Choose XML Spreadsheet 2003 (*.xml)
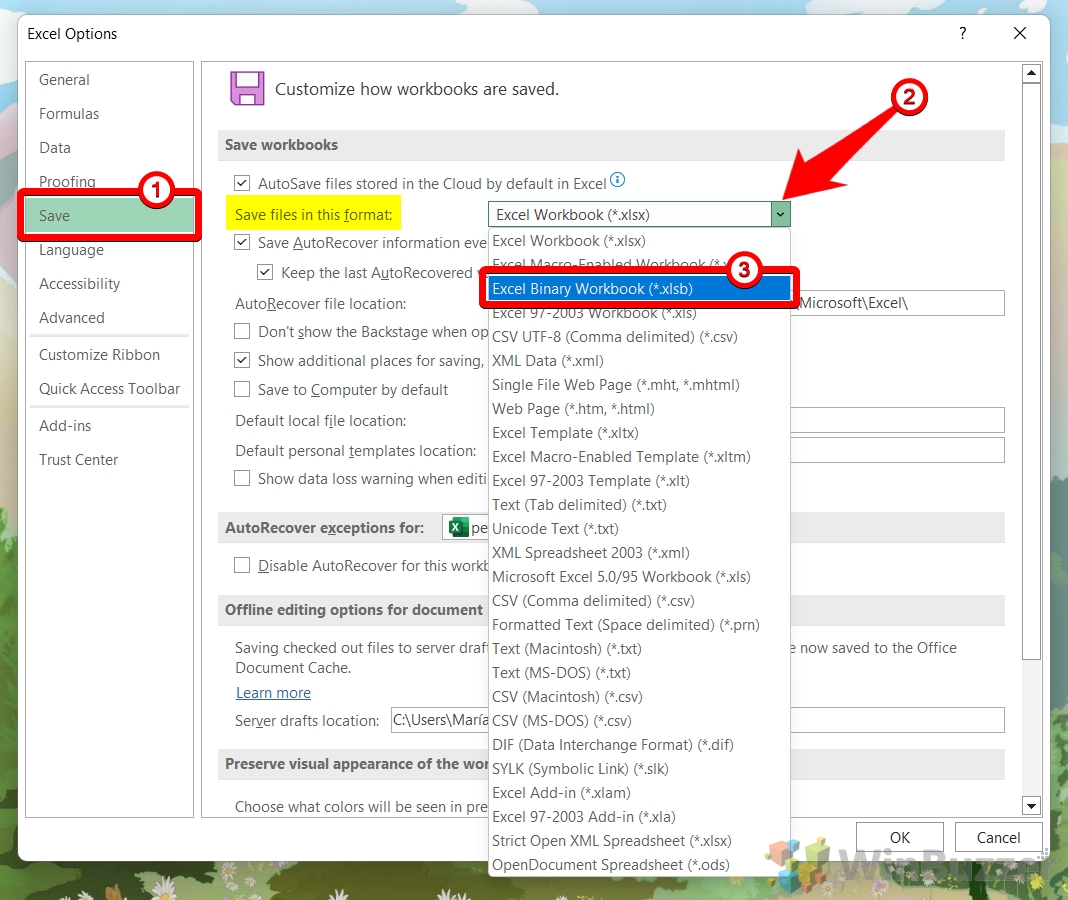This screenshot has height=900, width=1068. click(640, 553)
